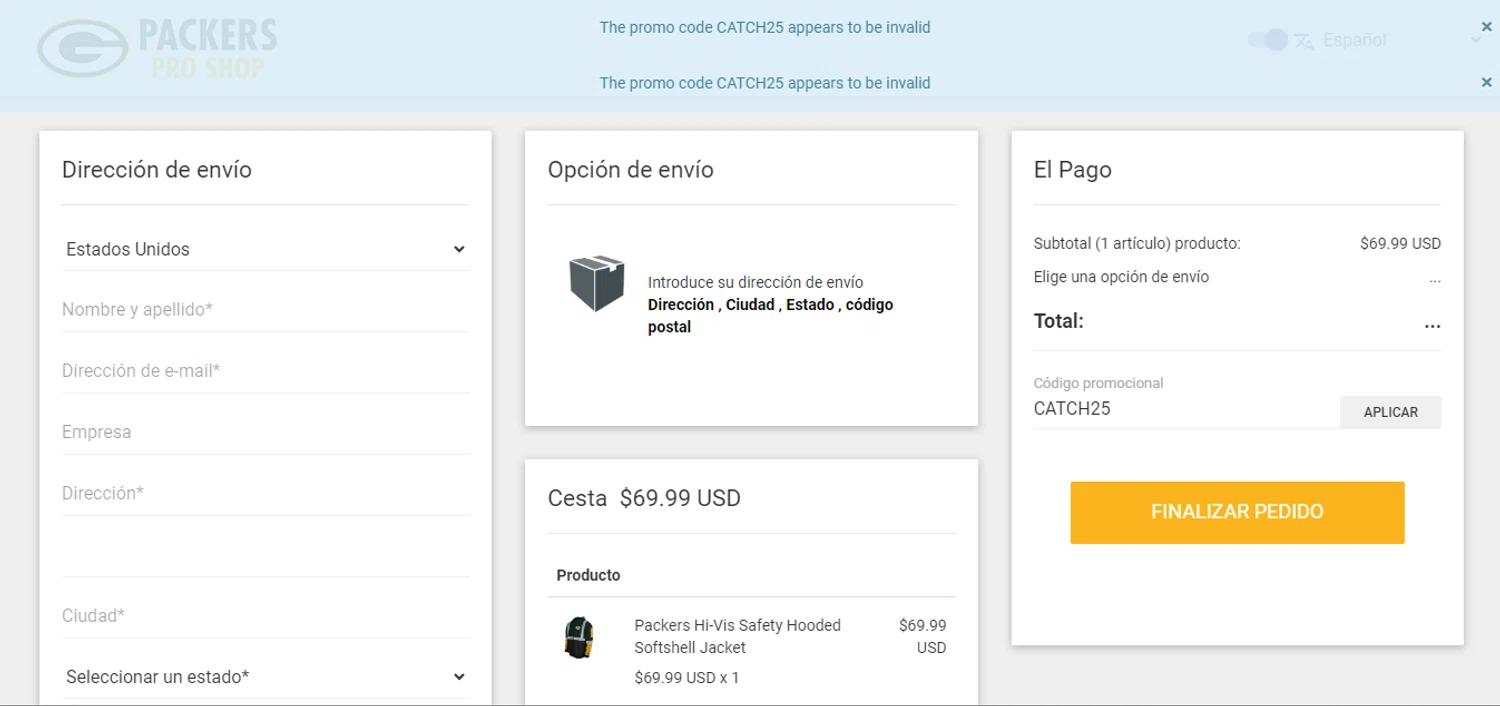The width and height of the screenshot is (1500, 706).
Task: Dismiss the first invalid promo code alert
Action: coord(1486,28)
